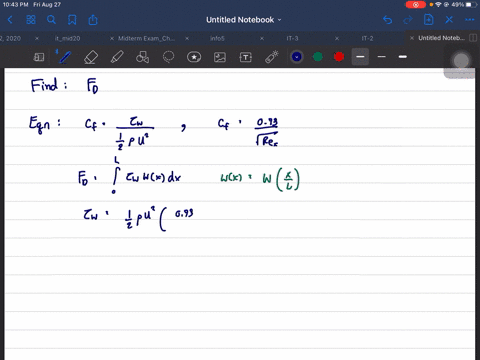Select the zoom window tool
480x360 pixels.
(39, 57)
